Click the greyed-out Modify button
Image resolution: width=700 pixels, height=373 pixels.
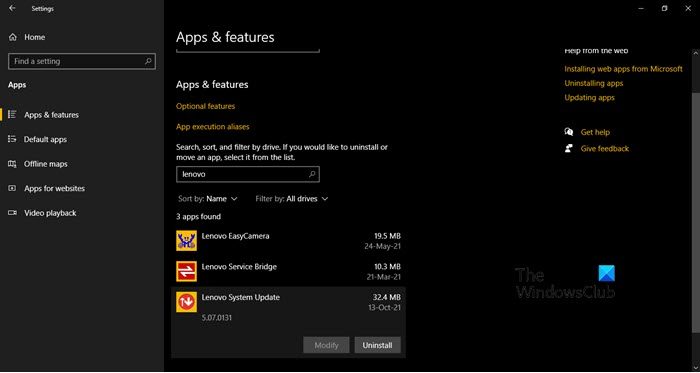point(326,345)
